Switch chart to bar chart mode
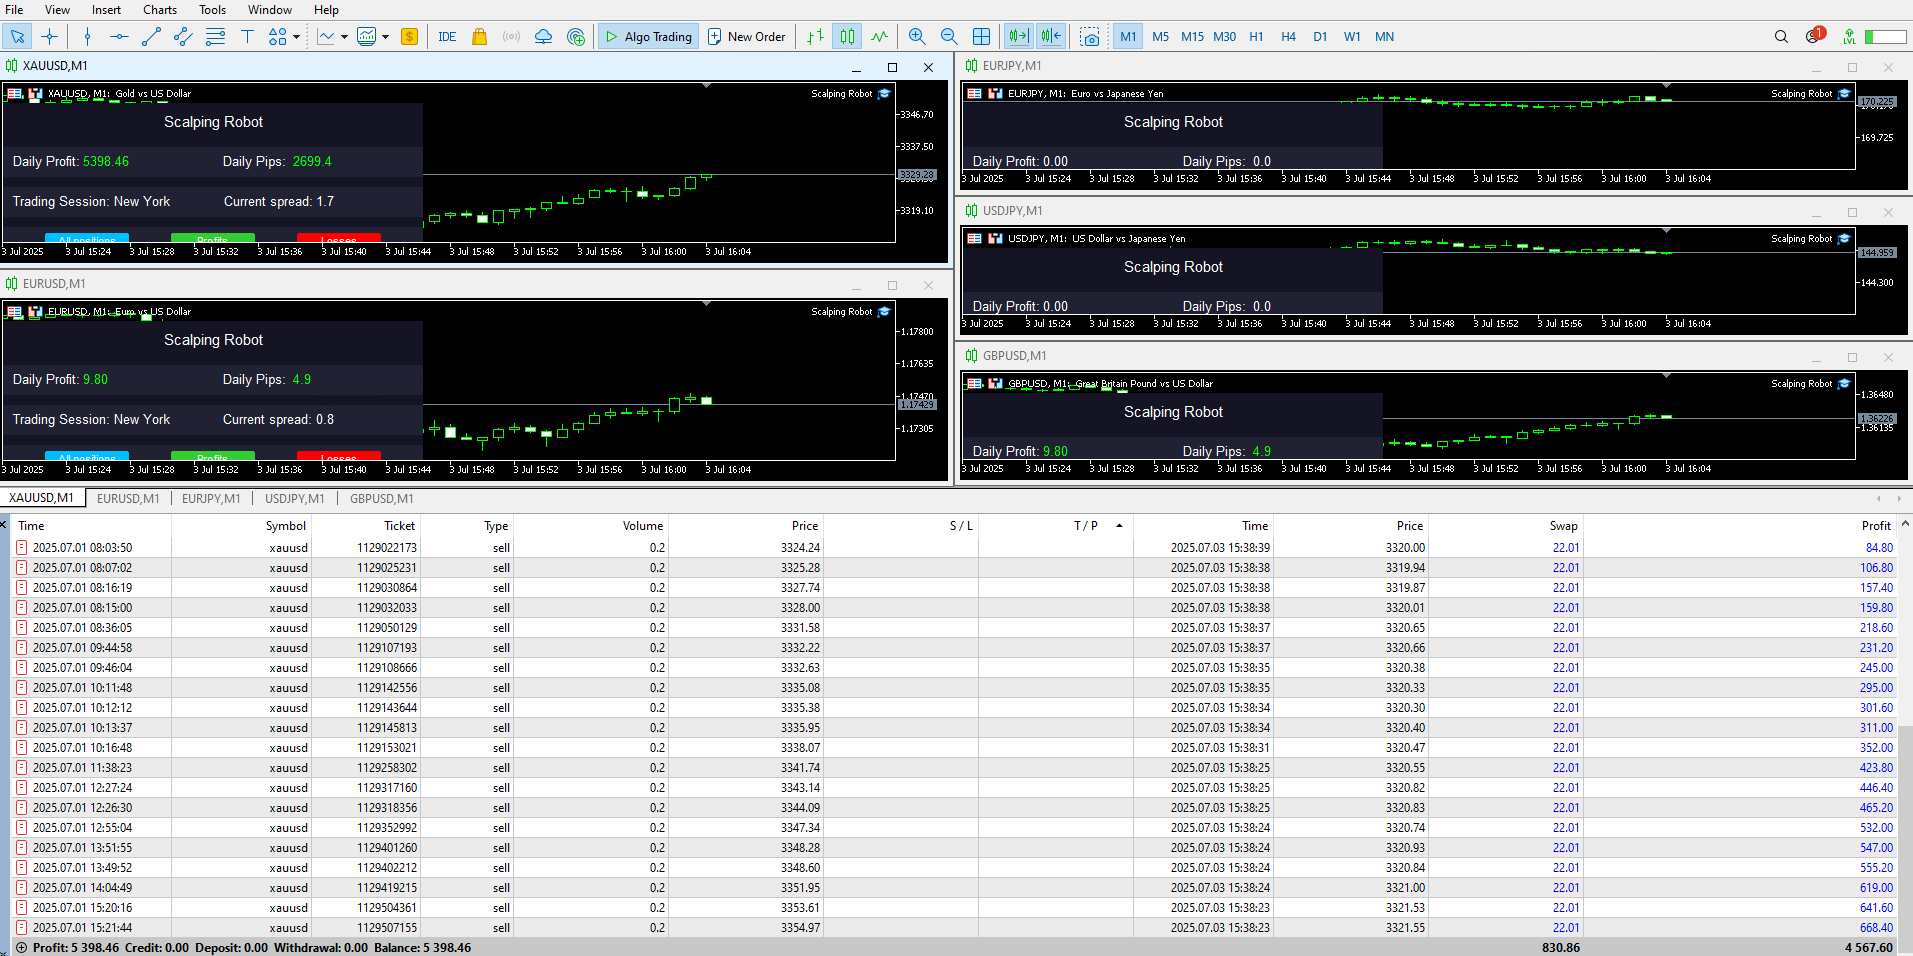This screenshot has height=956, width=1913. click(816, 37)
